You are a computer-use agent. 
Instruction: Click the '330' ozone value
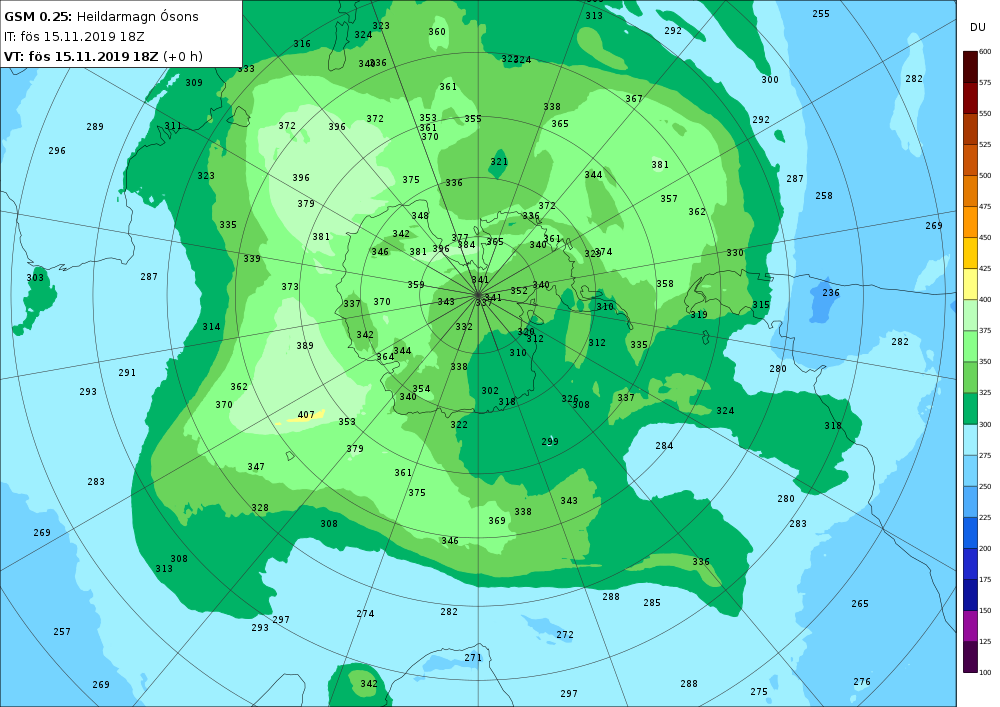tap(735, 252)
